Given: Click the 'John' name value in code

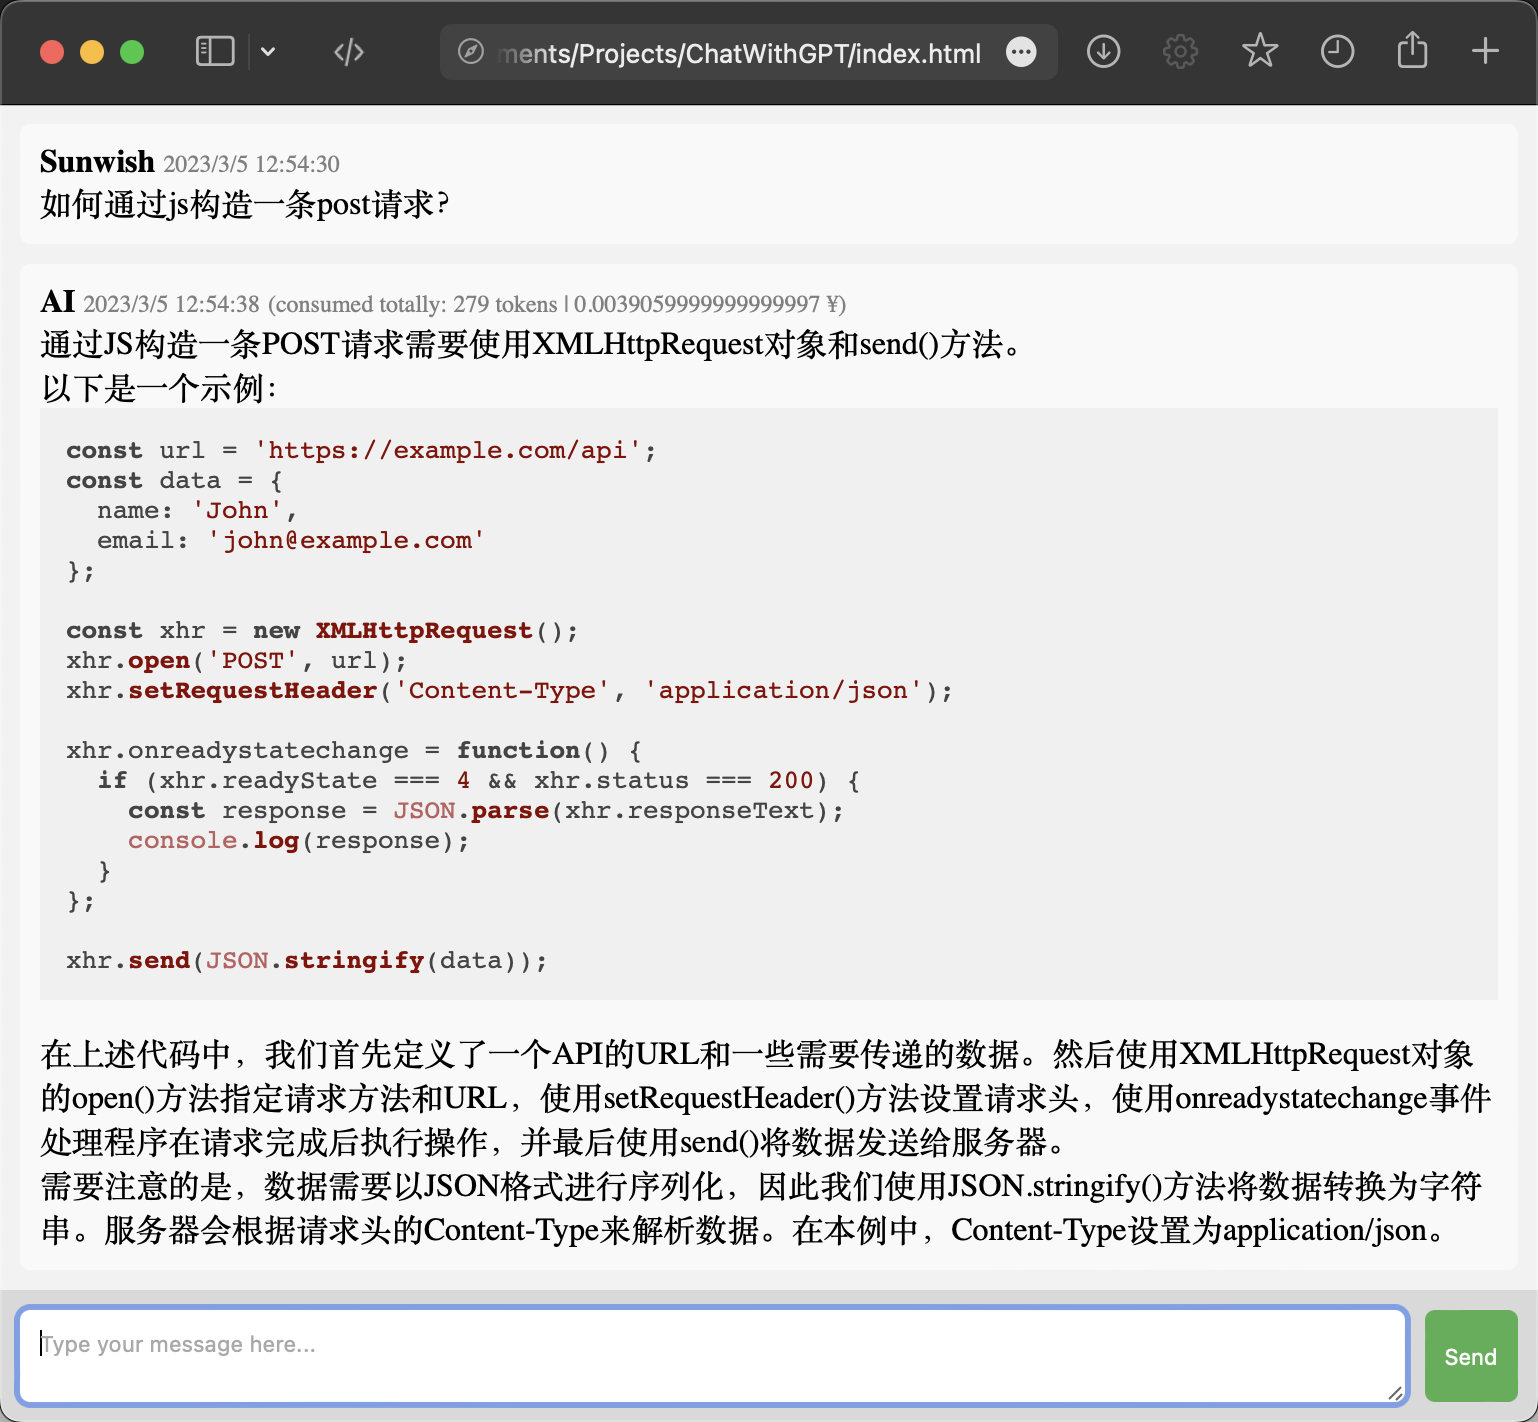Looking at the screenshot, I should coord(237,510).
